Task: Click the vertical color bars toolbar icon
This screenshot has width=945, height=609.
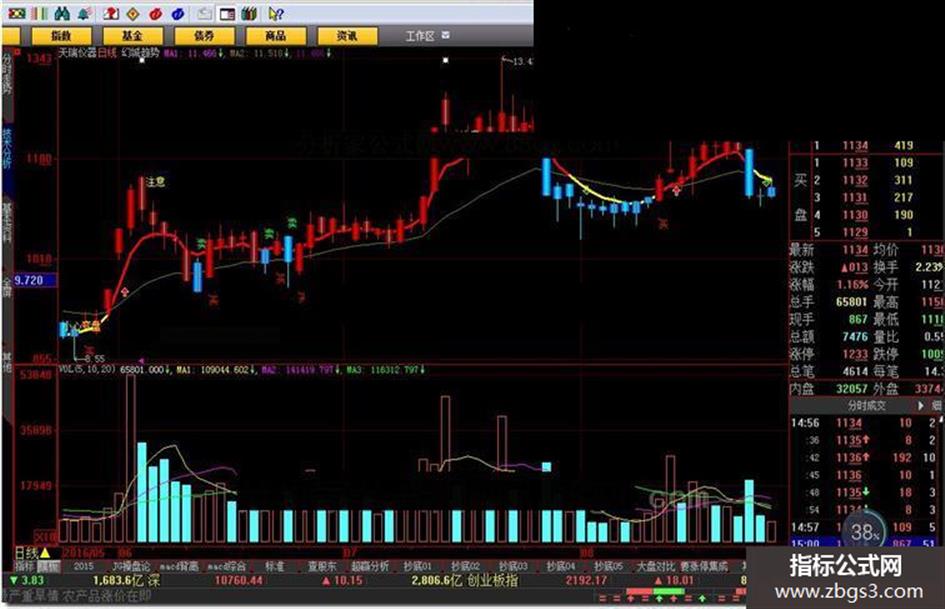Action: pos(39,13)
